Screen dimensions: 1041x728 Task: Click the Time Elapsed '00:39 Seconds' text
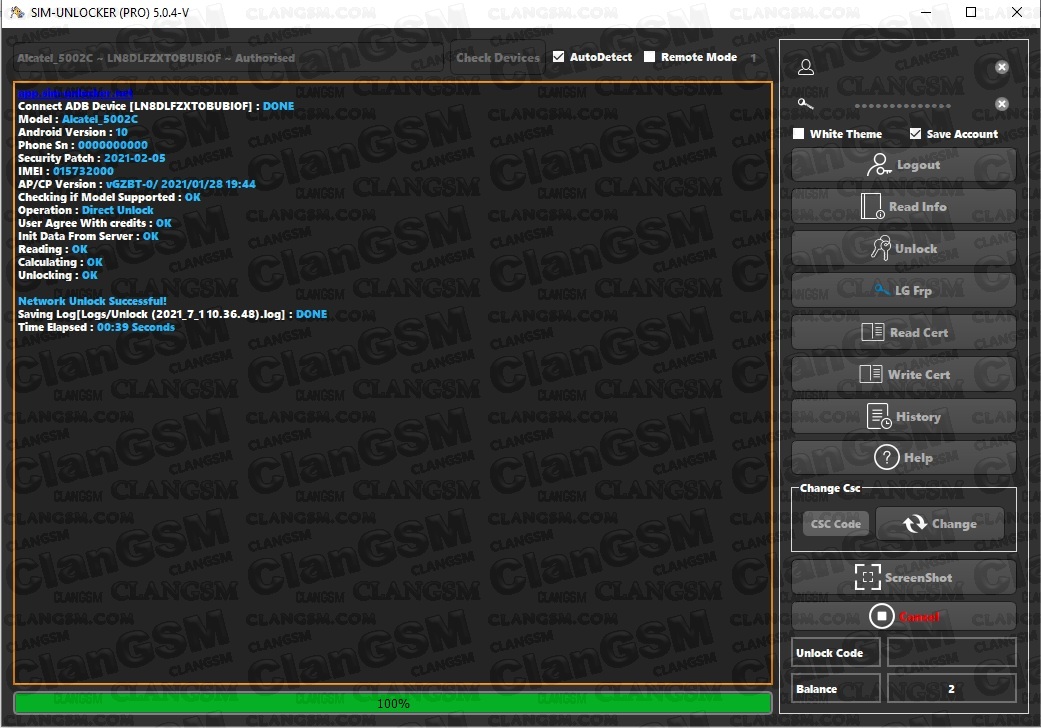[136, 327]
